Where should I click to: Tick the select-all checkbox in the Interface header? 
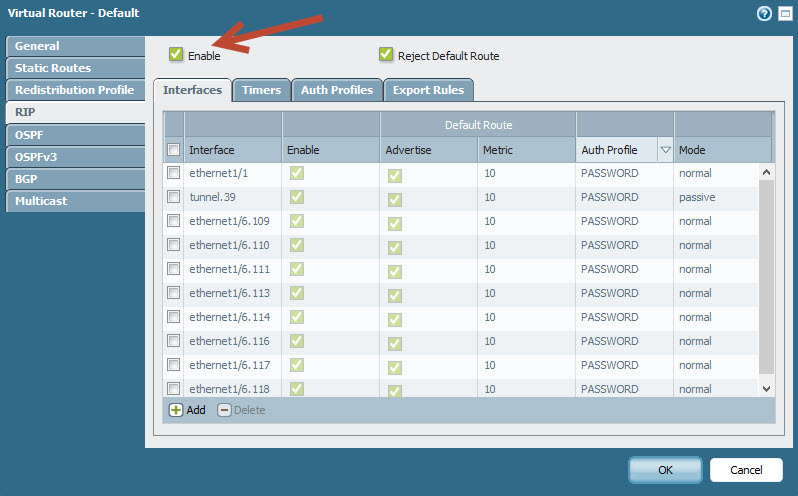174,150
